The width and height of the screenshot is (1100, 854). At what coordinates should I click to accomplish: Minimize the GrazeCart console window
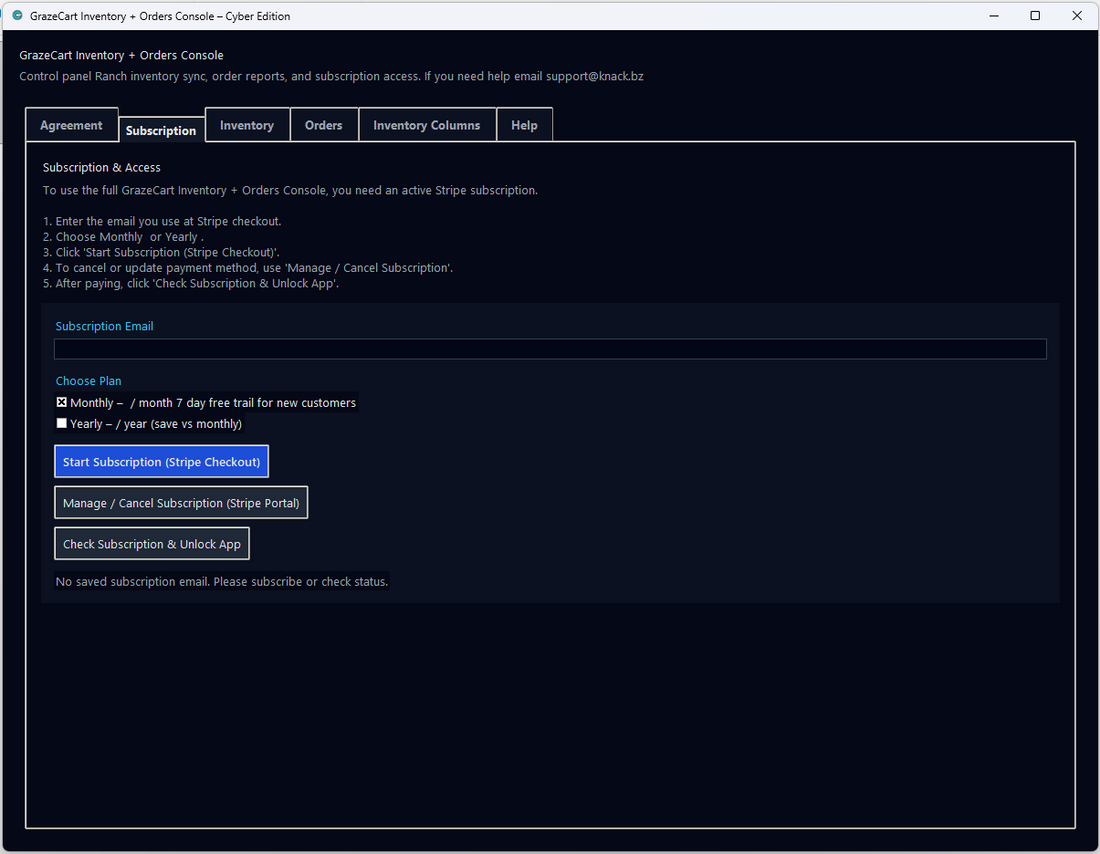click(993, 16)
